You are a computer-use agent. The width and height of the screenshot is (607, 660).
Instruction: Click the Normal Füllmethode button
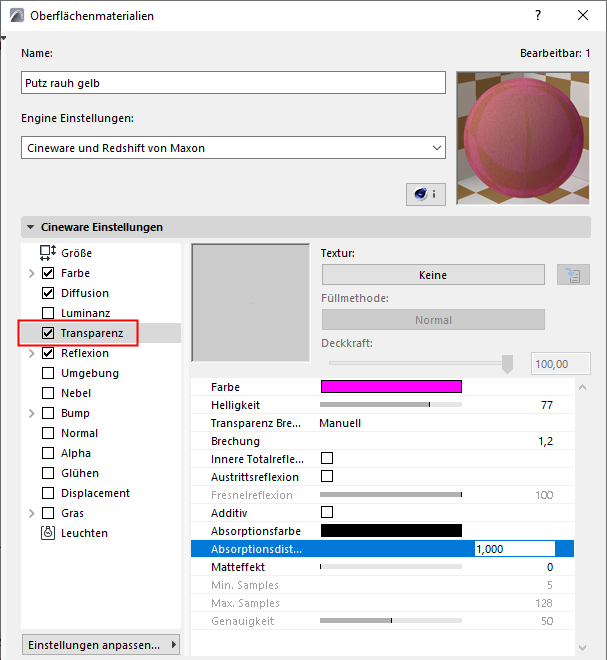pos(433,320)
